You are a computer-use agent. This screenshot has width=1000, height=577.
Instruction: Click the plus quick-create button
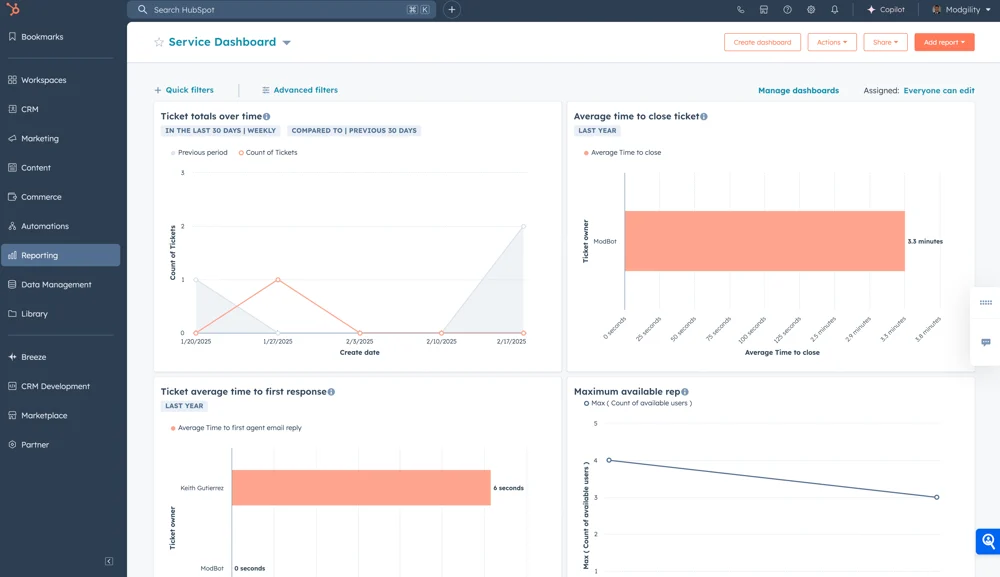pyautogui.click(x=452, y=10)
